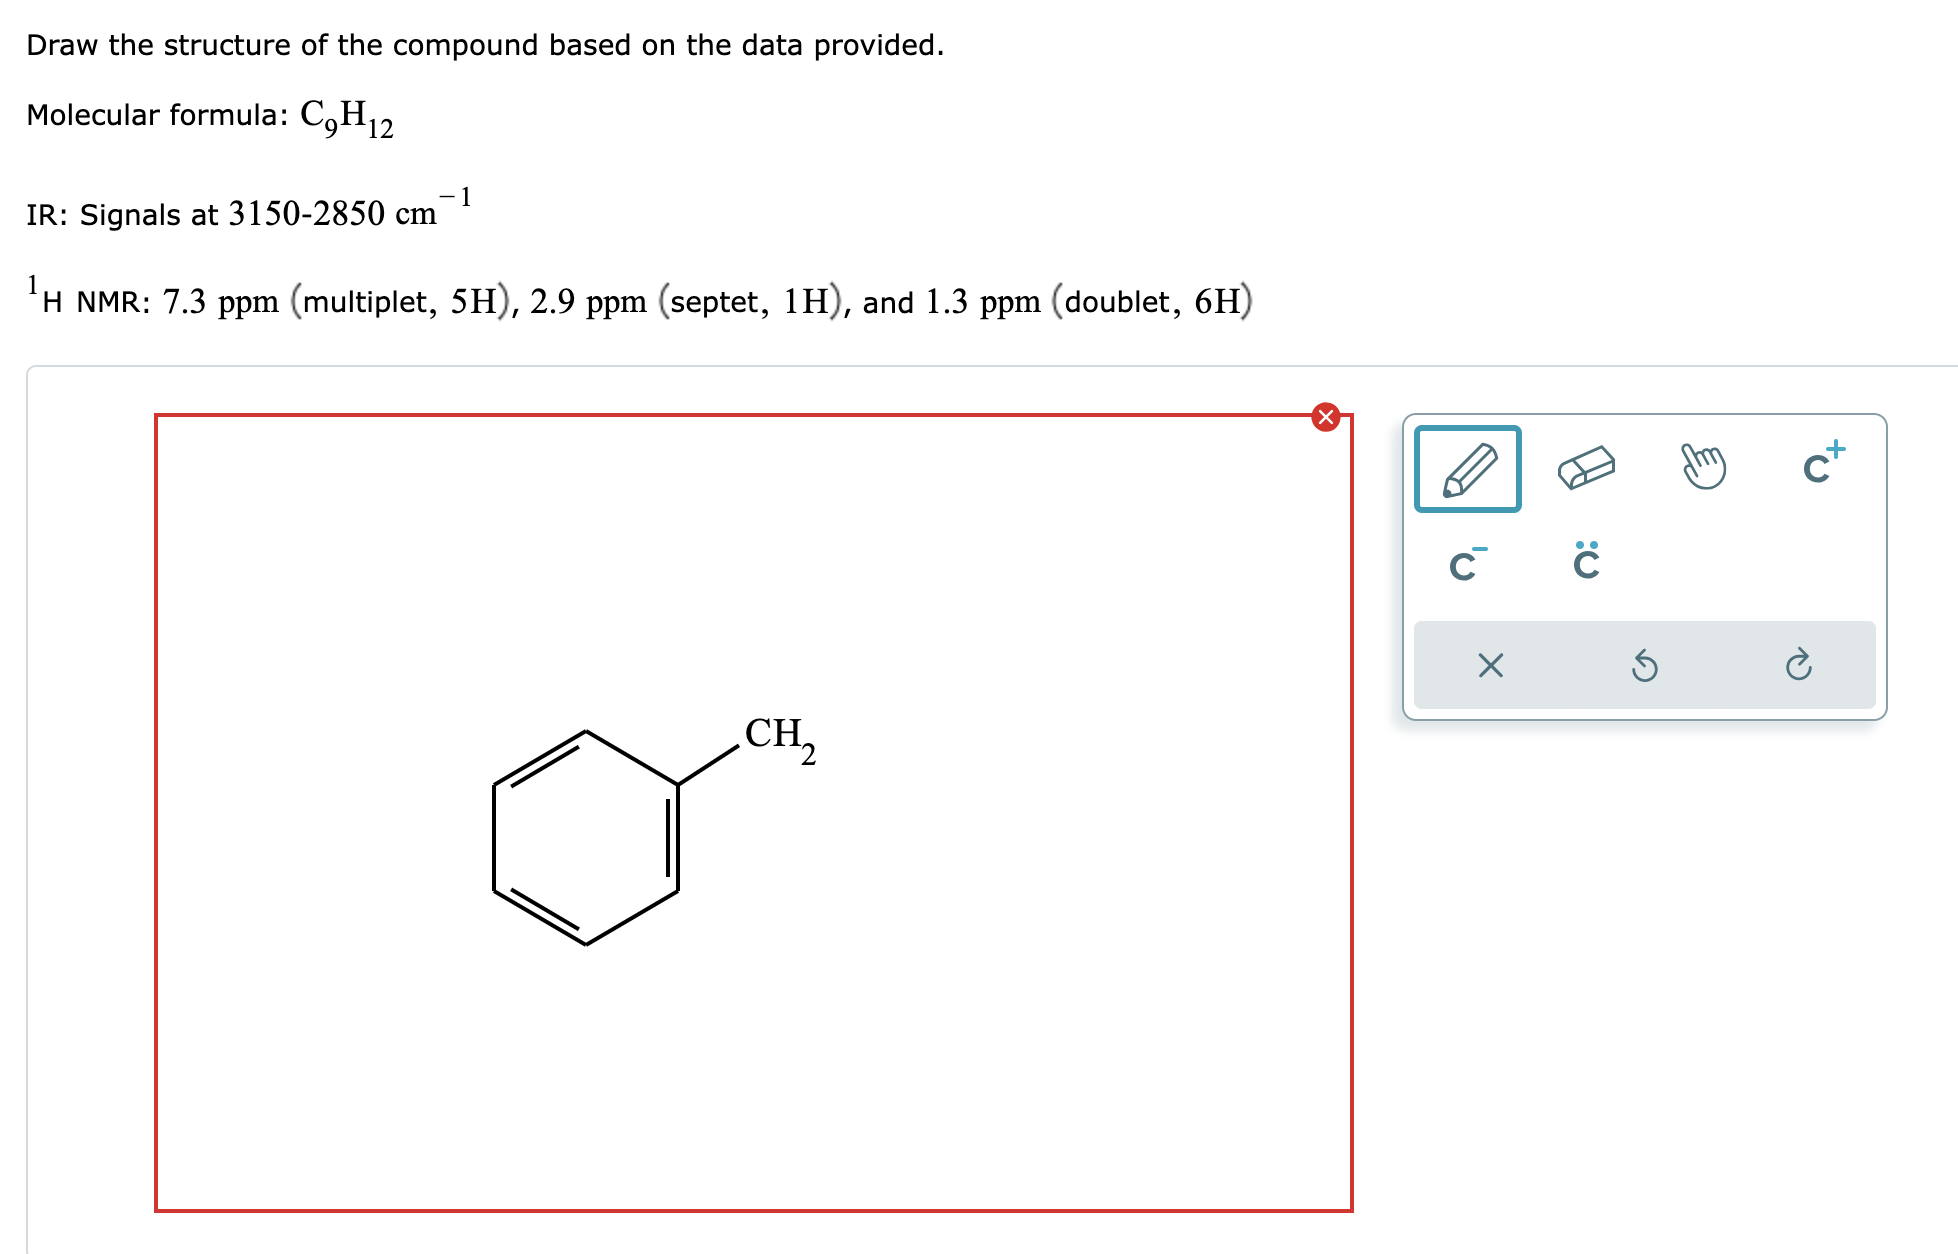
Task: Click the benzene ring in the drawing
Action: pos(586,834)
